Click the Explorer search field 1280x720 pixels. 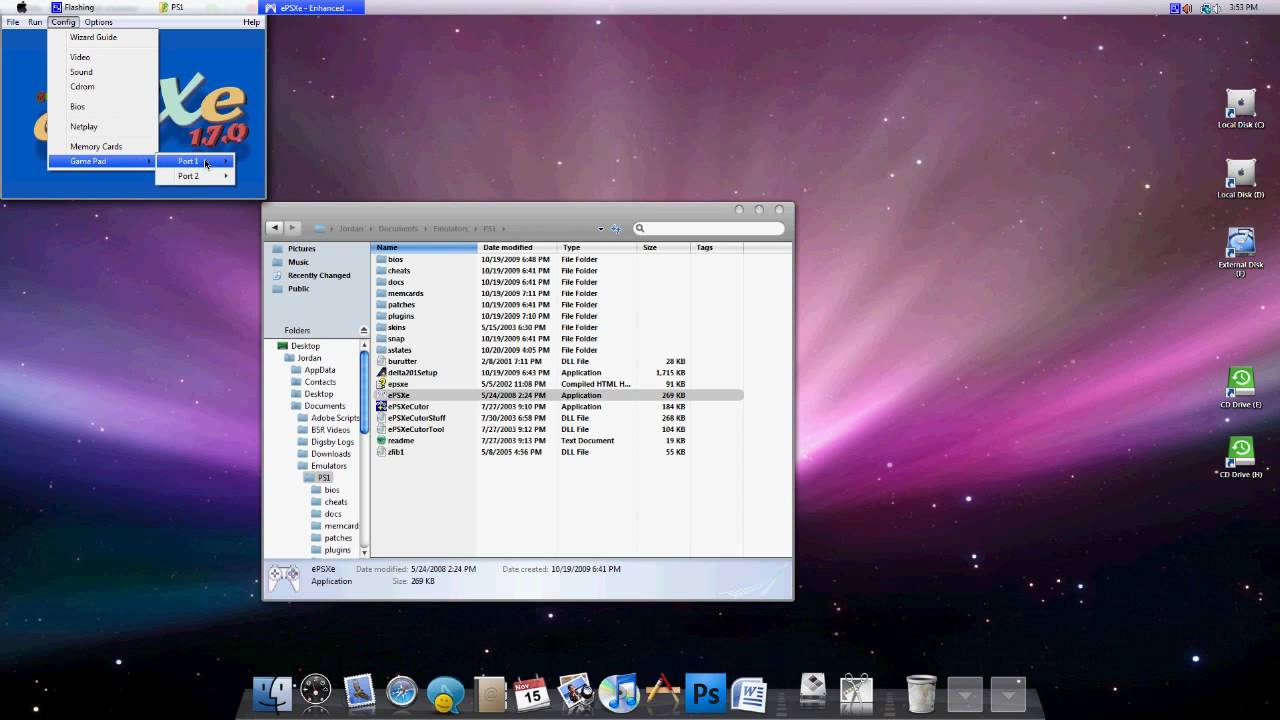(x=712, y=228)
